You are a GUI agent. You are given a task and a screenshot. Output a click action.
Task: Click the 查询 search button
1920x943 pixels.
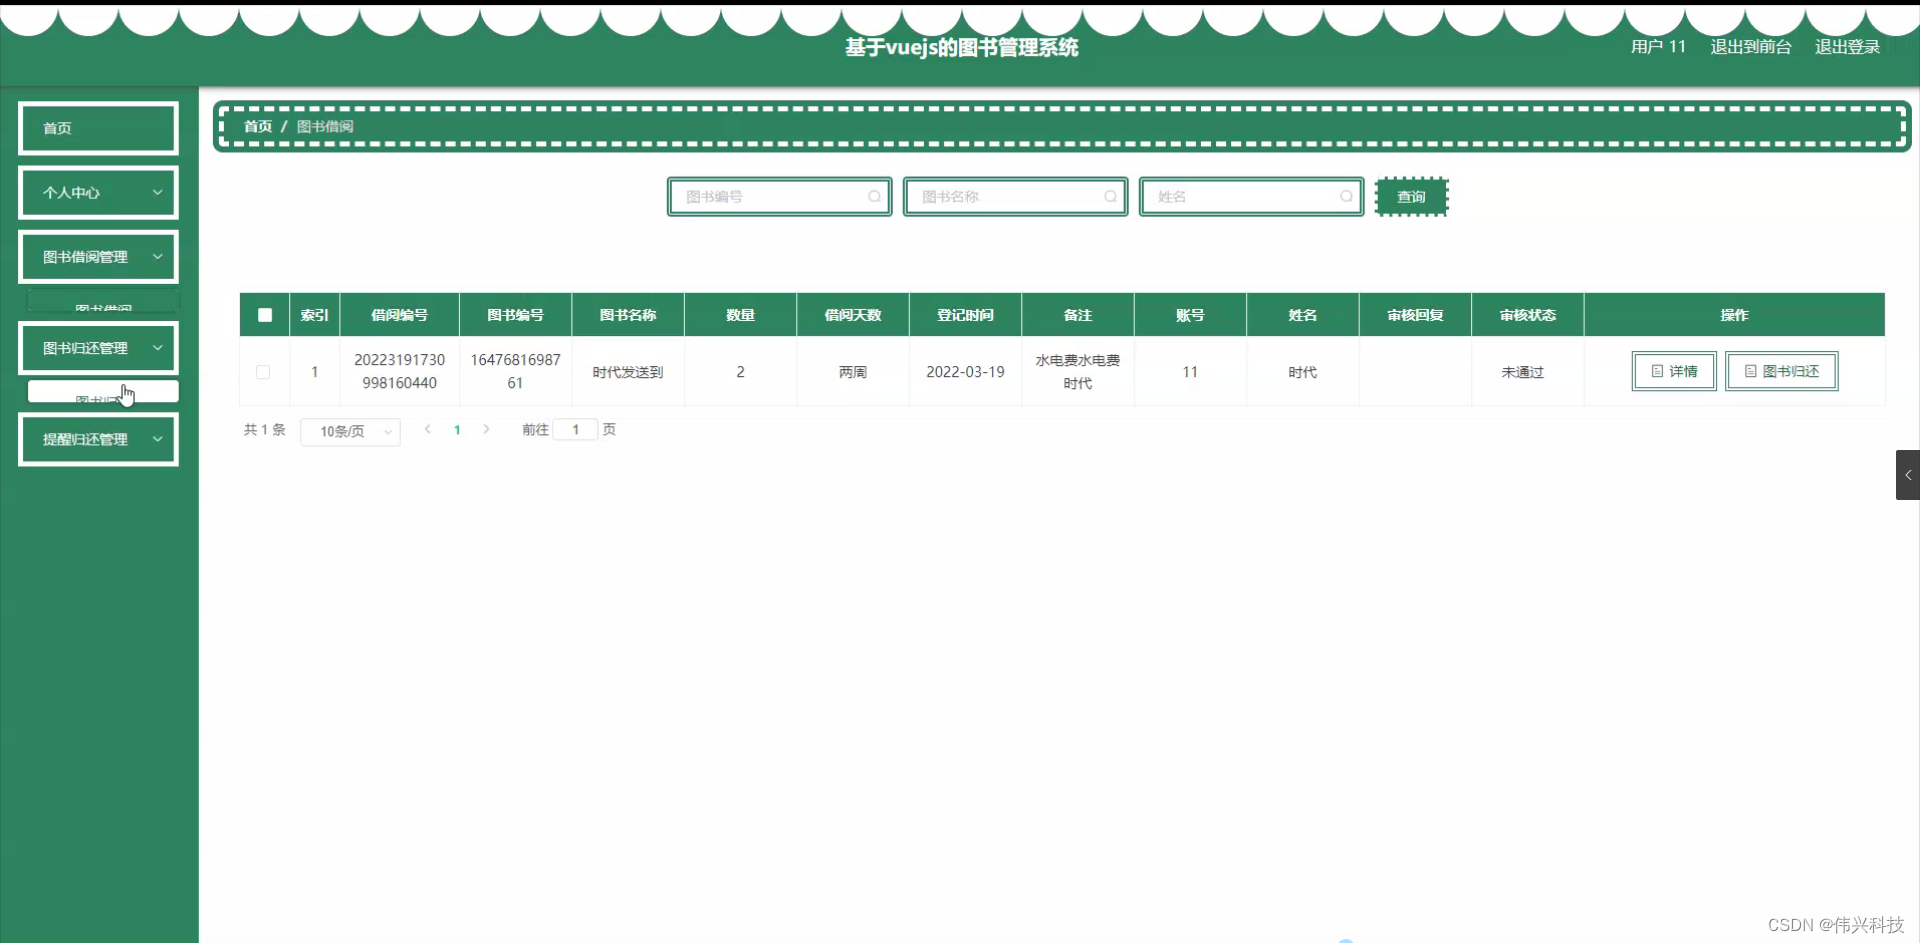(x=1411, y=196)
